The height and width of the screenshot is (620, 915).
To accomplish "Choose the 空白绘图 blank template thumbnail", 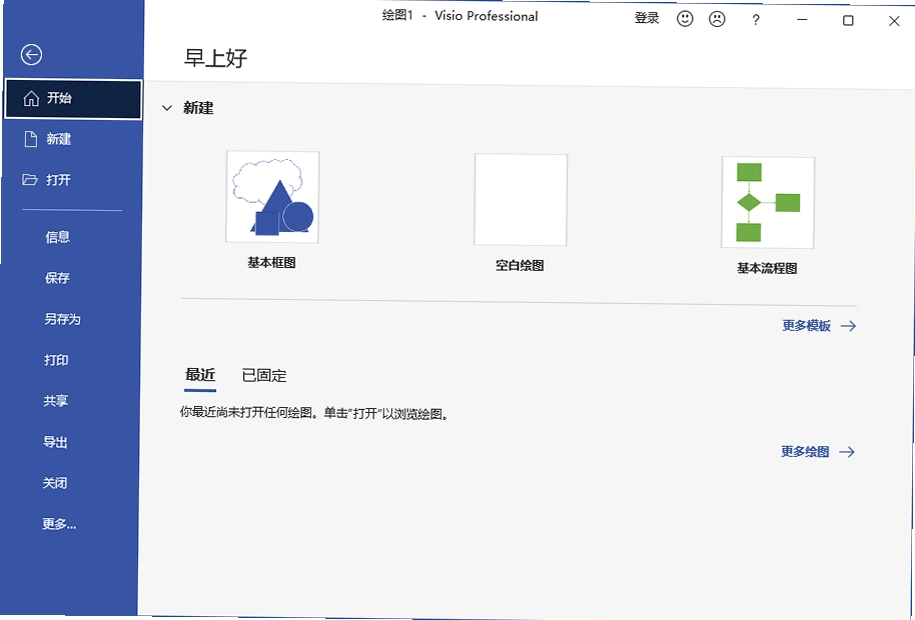I will [521, 200].
